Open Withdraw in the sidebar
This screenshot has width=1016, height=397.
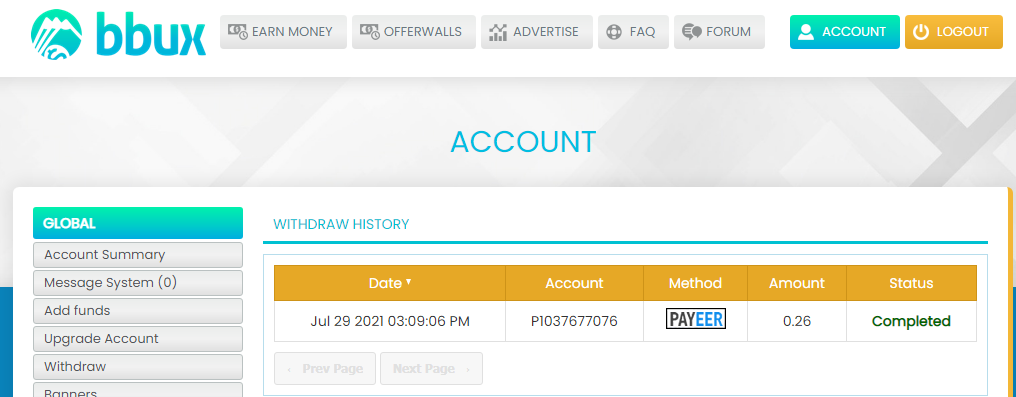pos(138,366)
